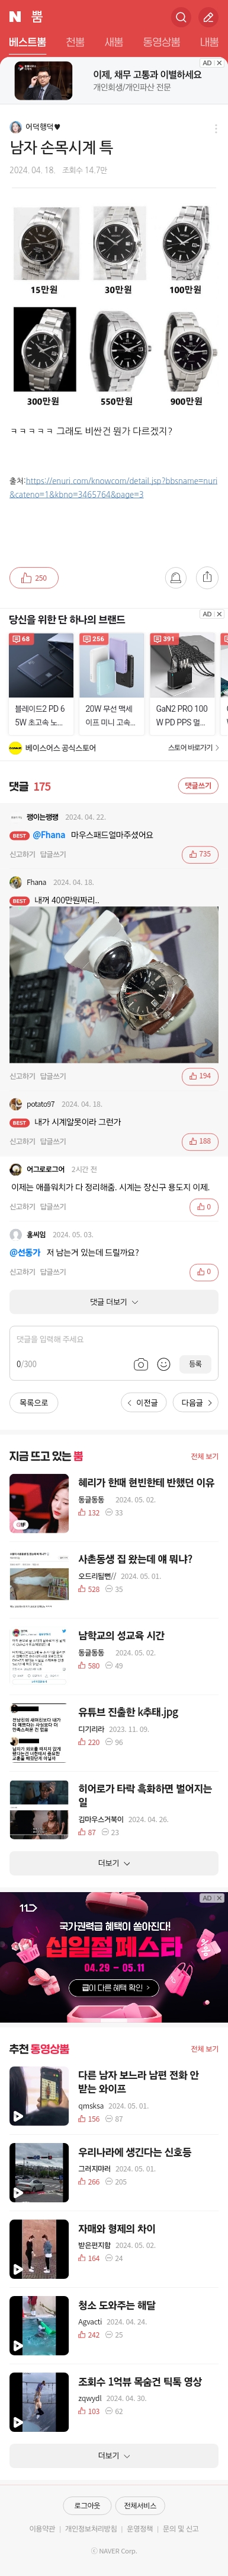This screenshot has height=2576, width=228.
Task: Tap the notification bell icon below post
Action: click(x=176, y=577)
